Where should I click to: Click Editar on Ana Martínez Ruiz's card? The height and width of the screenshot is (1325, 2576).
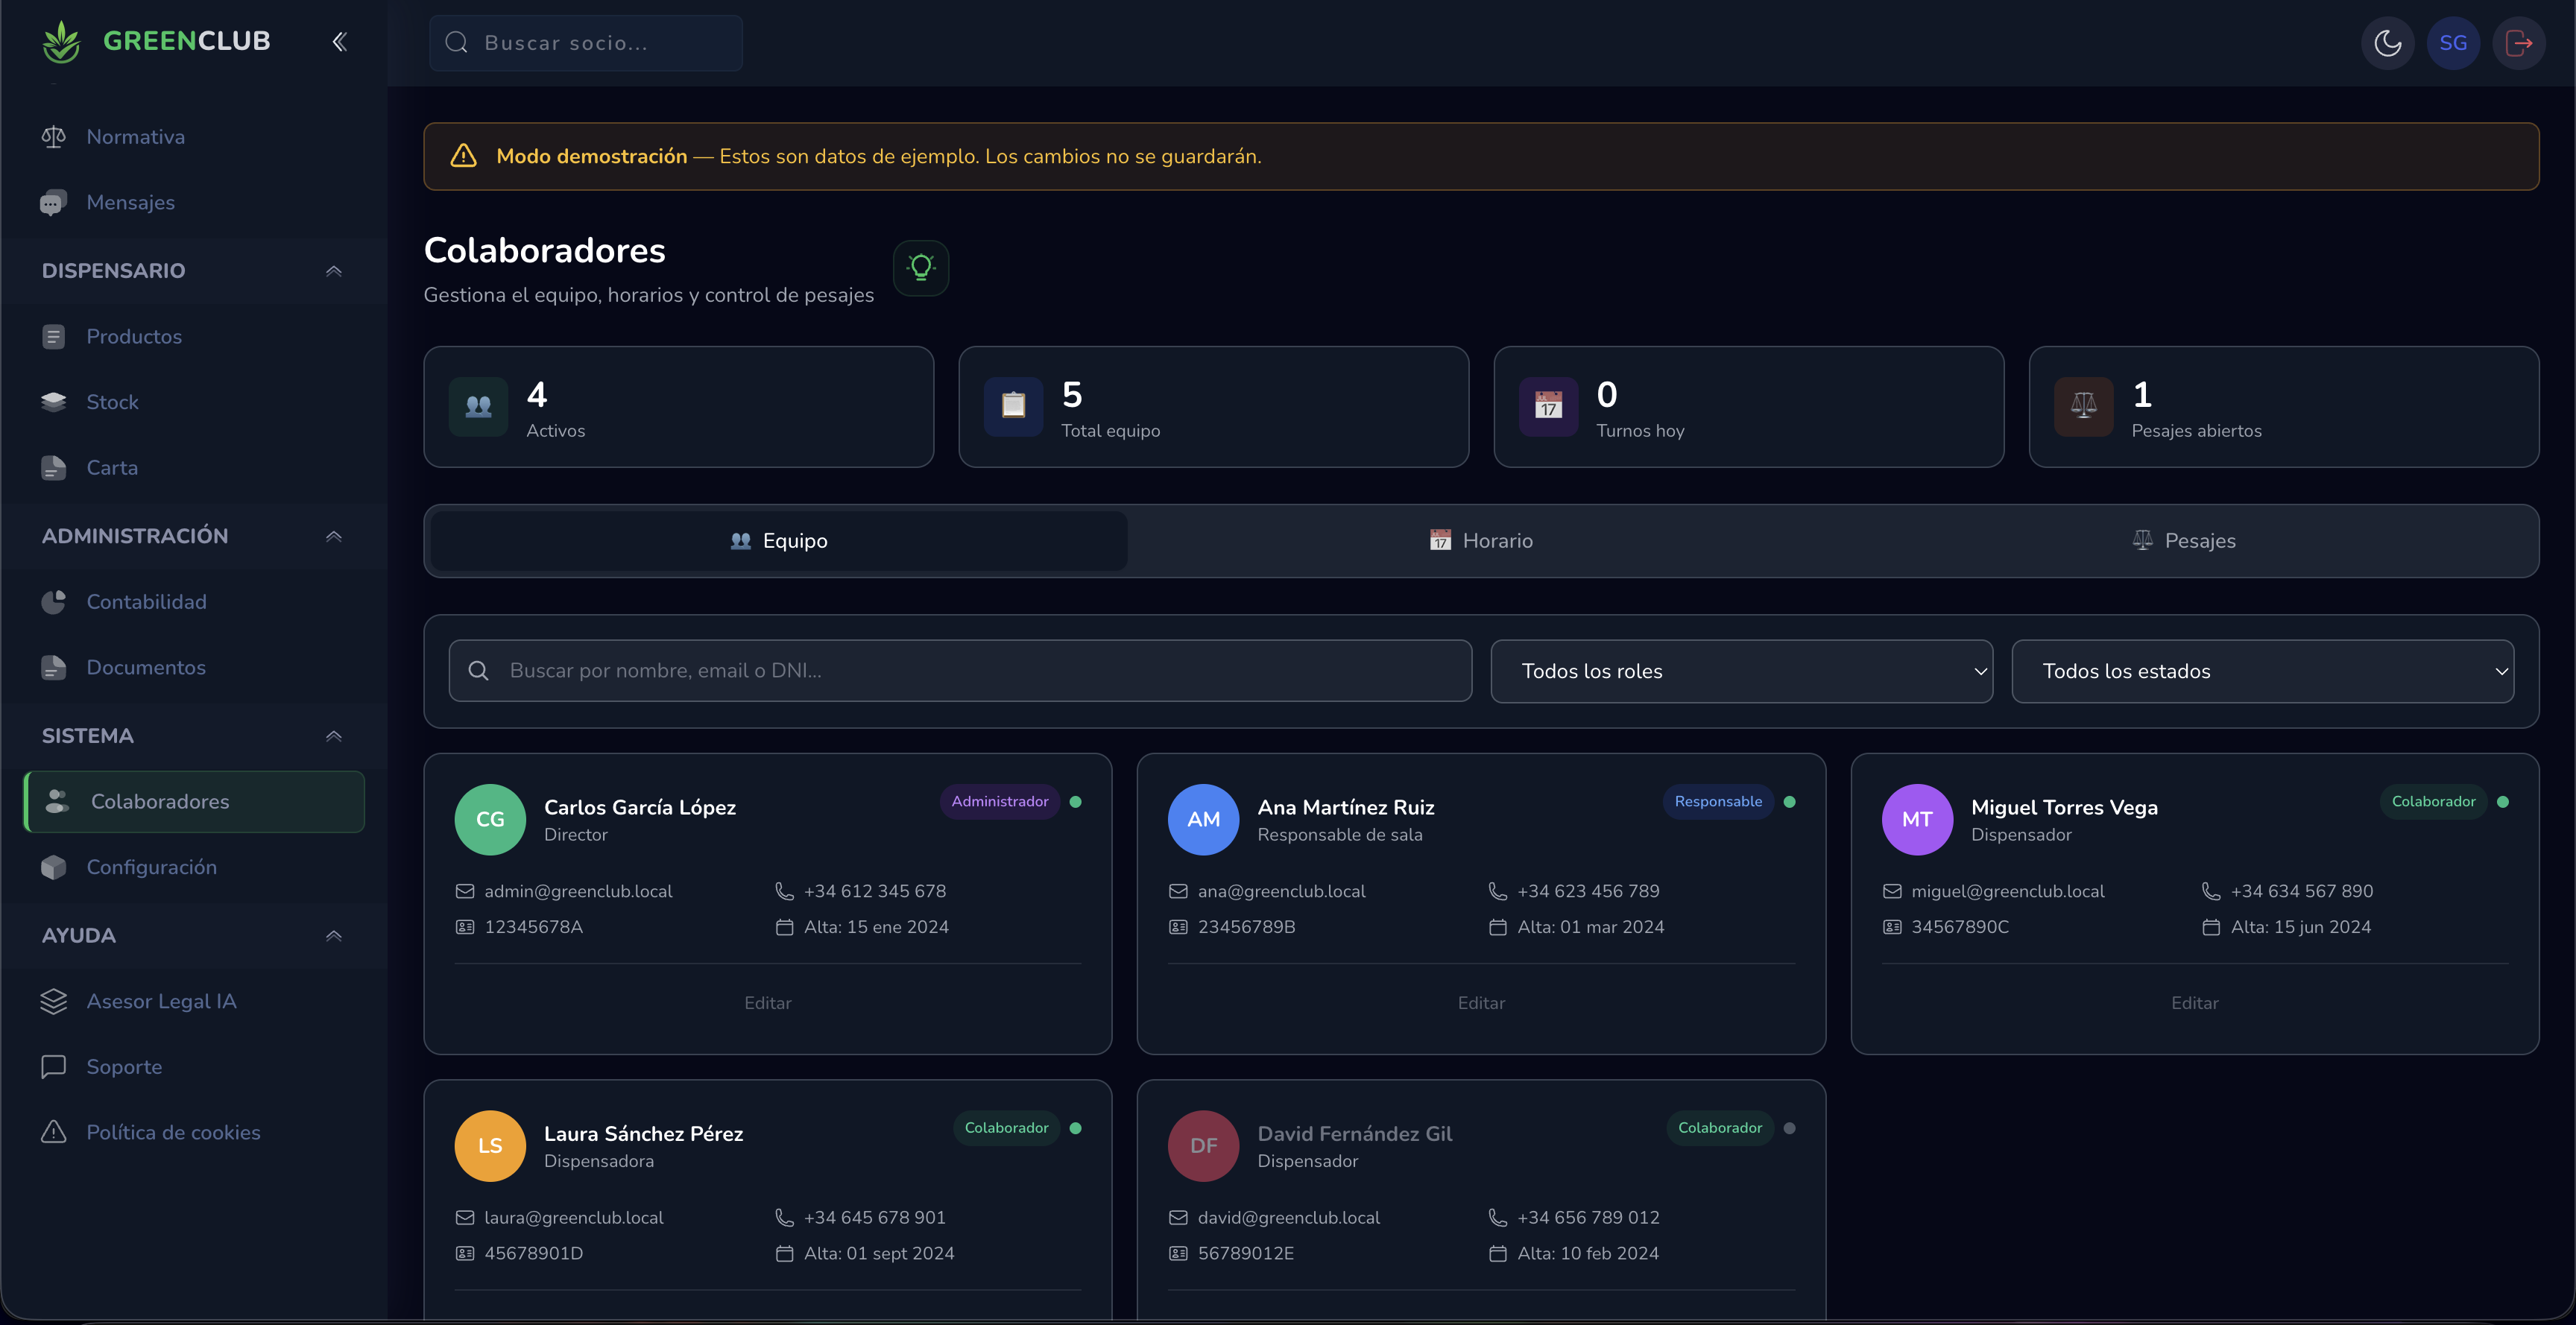[x=1481, y=1002]
